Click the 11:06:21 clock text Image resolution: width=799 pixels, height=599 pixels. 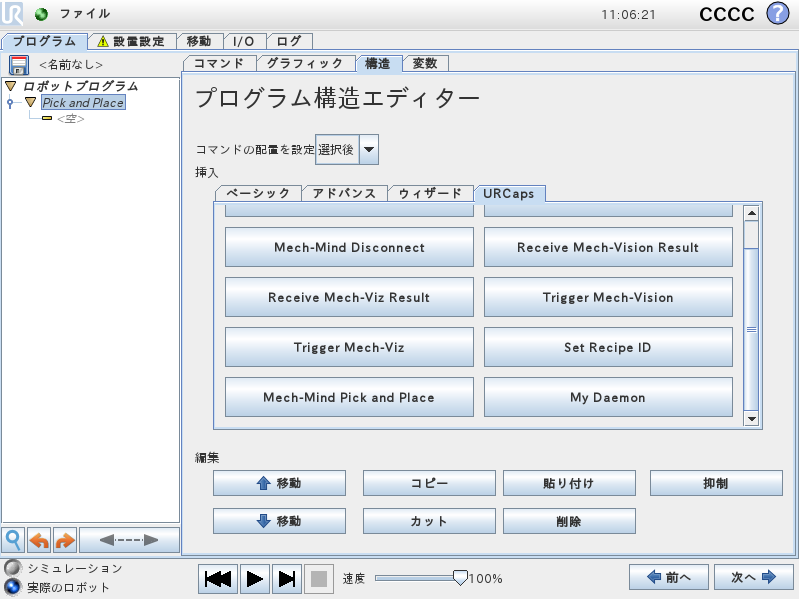pyautogui.click(x=628, y=15)
